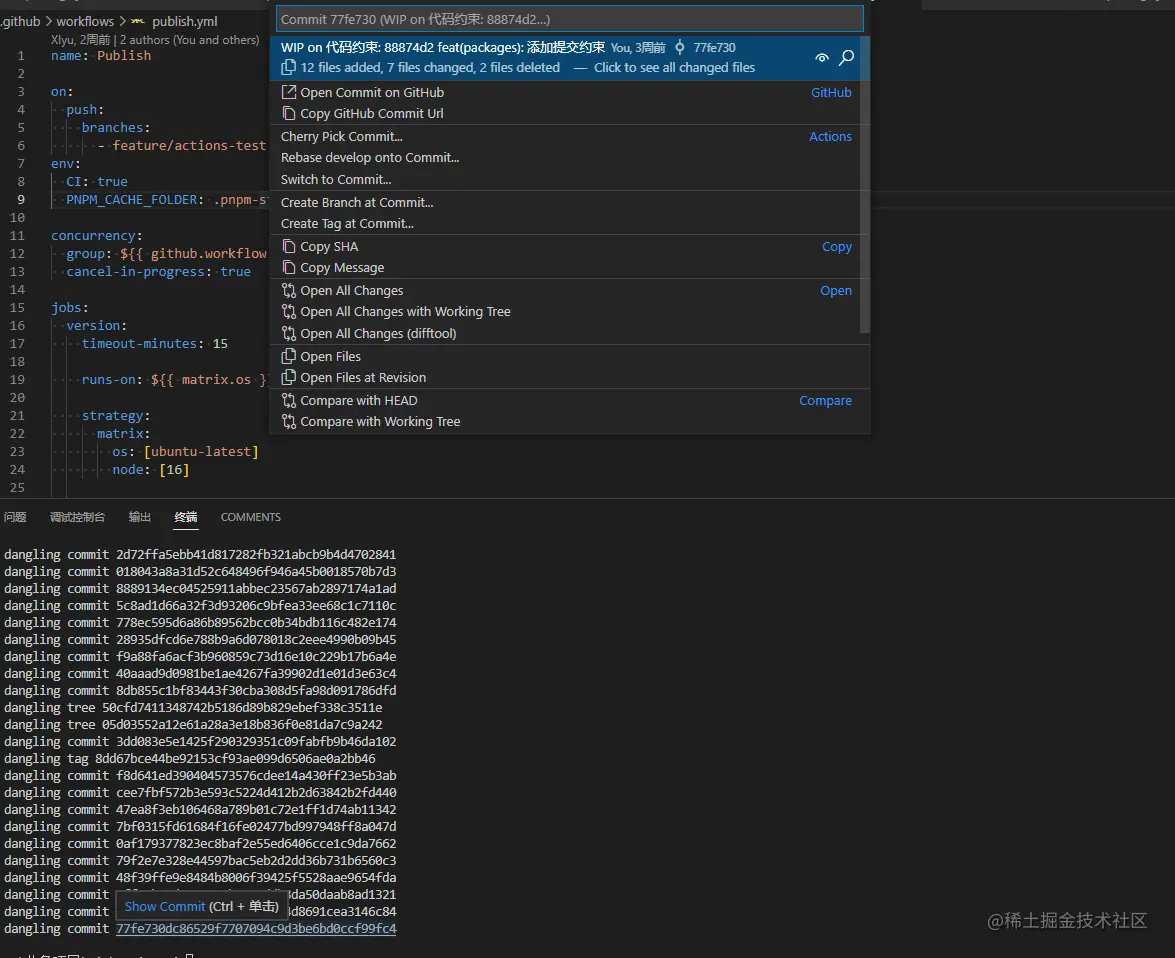Click to see all changed files

674,67
